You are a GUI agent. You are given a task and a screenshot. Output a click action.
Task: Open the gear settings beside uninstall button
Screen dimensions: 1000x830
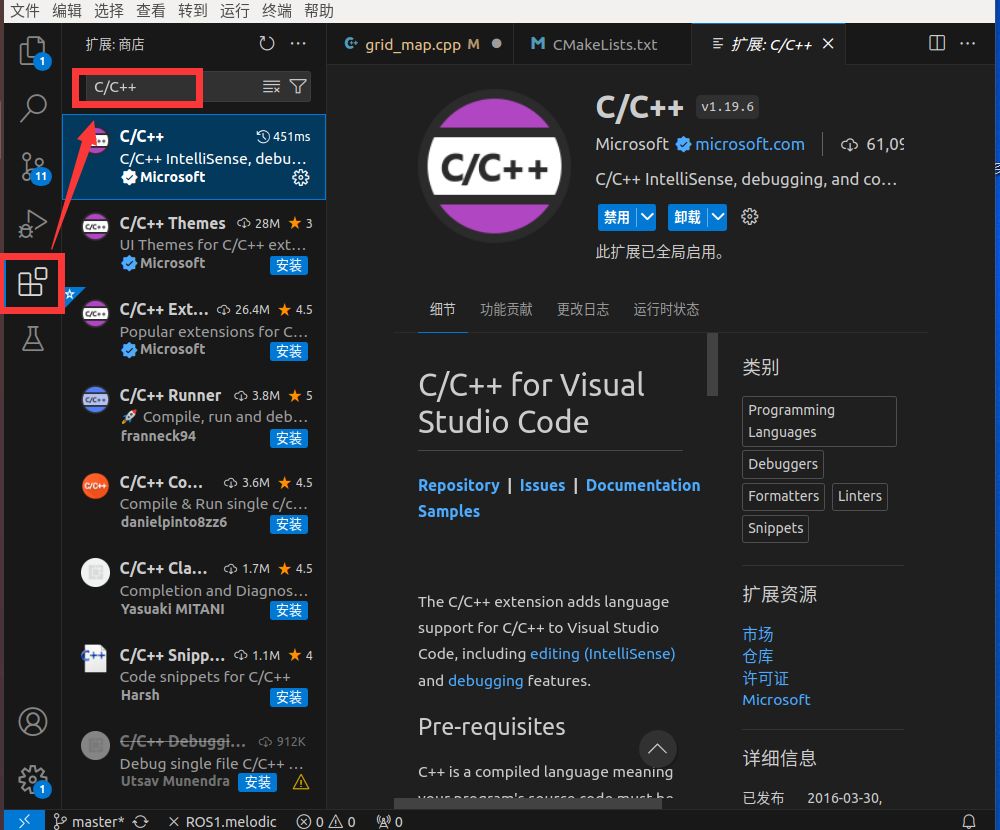749,217
